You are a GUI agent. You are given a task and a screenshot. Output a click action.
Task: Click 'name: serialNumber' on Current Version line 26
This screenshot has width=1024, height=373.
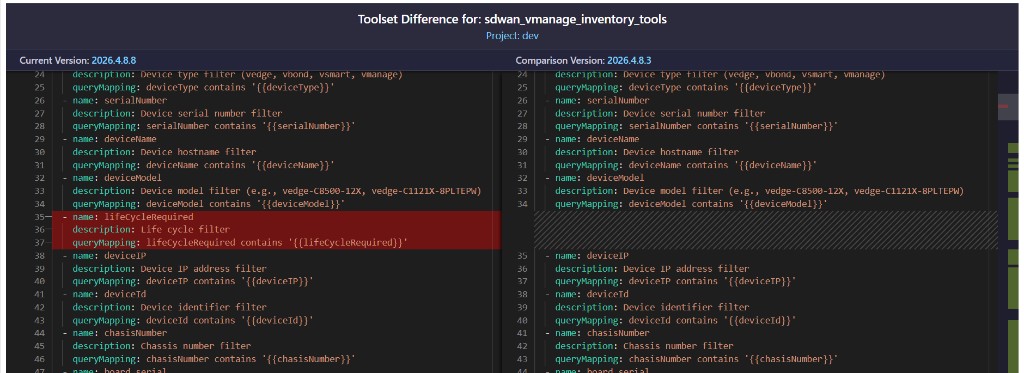[120, 101]
